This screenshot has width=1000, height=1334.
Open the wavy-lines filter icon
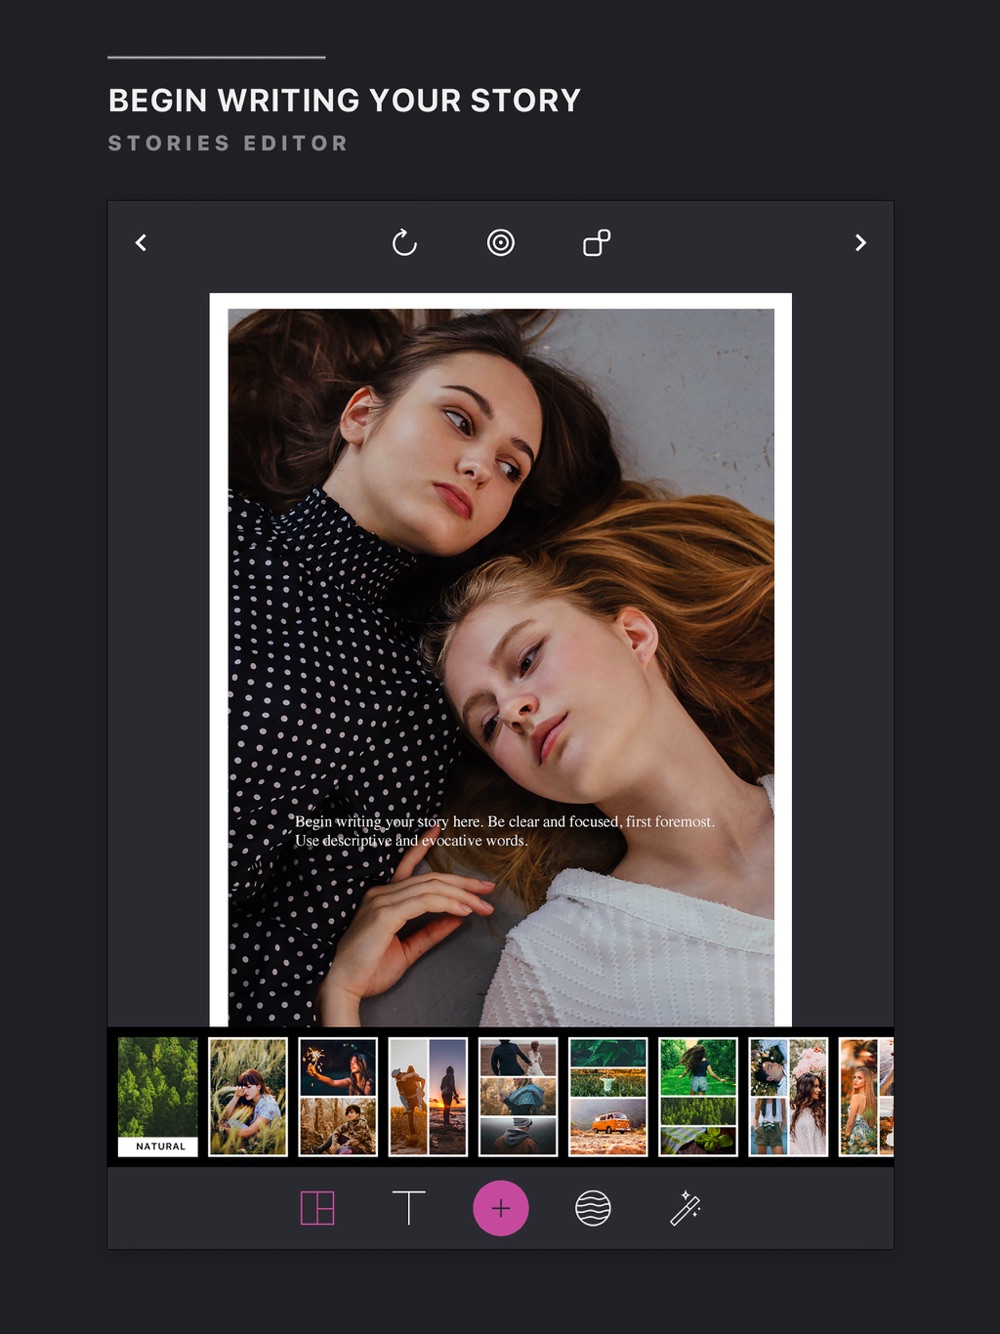click(593, 1208)
